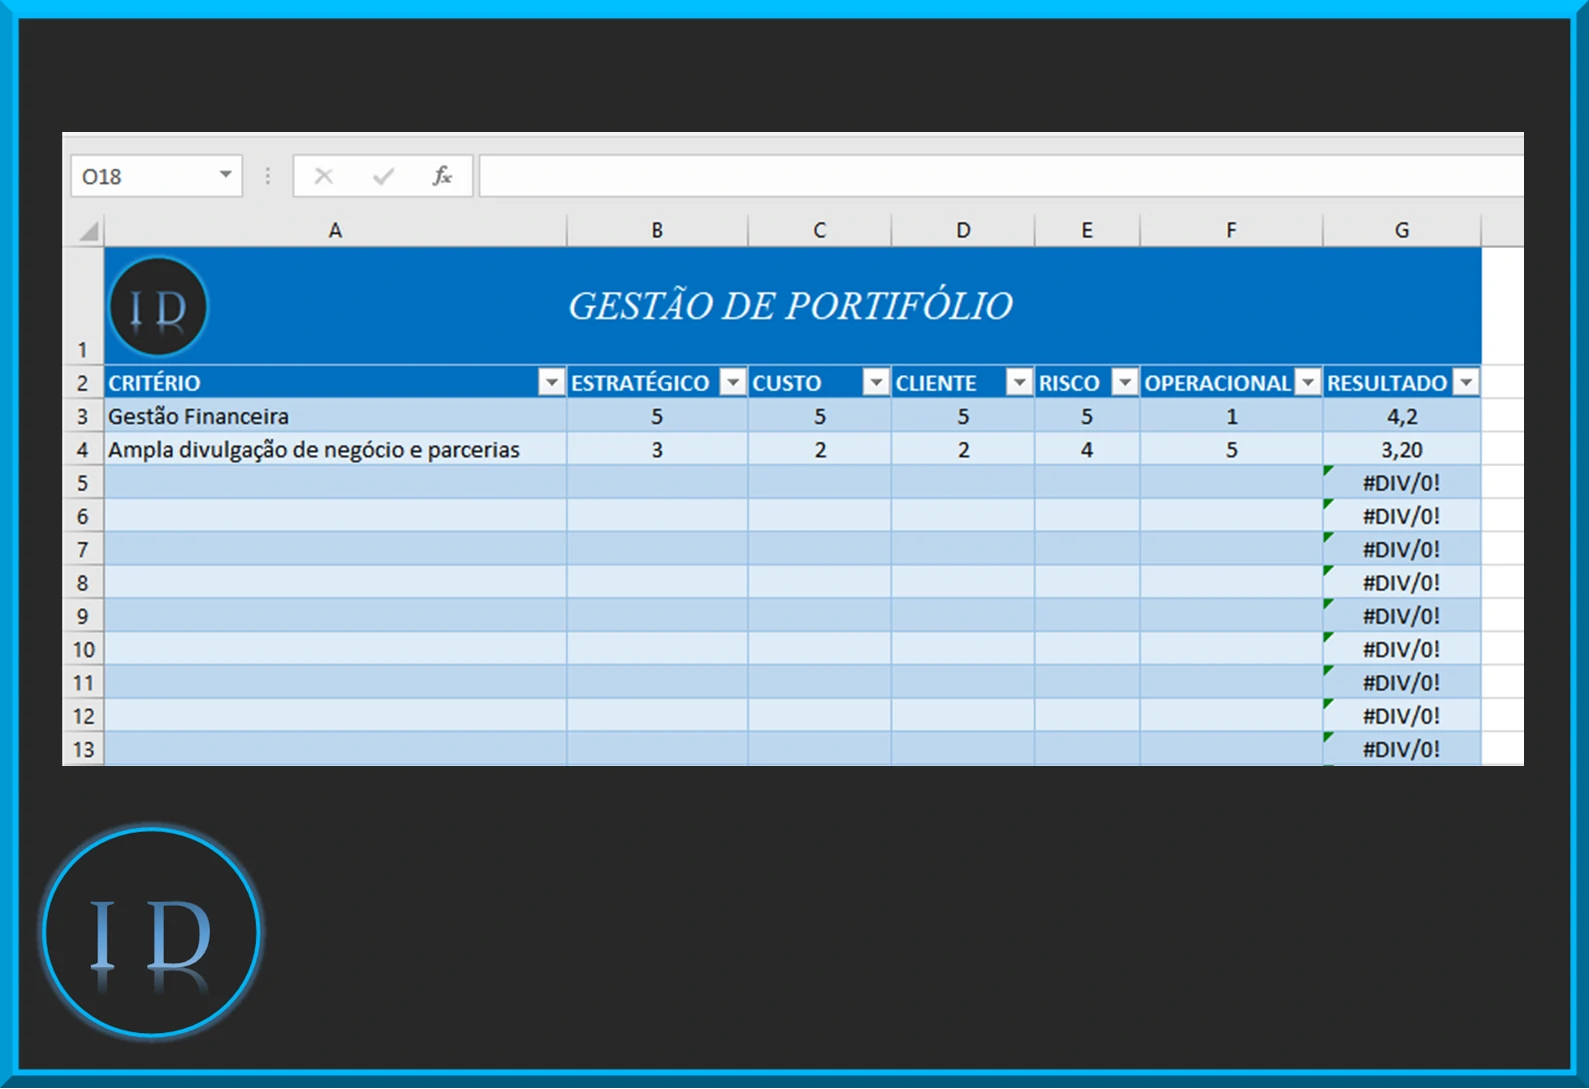Select row 5 header
This screenshot has height=1089, width=1589.
(83, 483)
